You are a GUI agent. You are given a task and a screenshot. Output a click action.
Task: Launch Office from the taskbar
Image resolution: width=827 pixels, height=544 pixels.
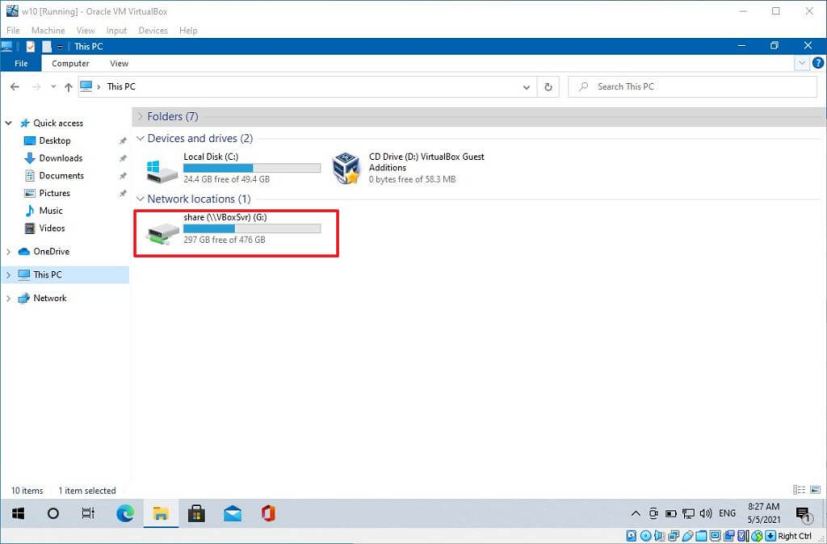coord(268,513)
